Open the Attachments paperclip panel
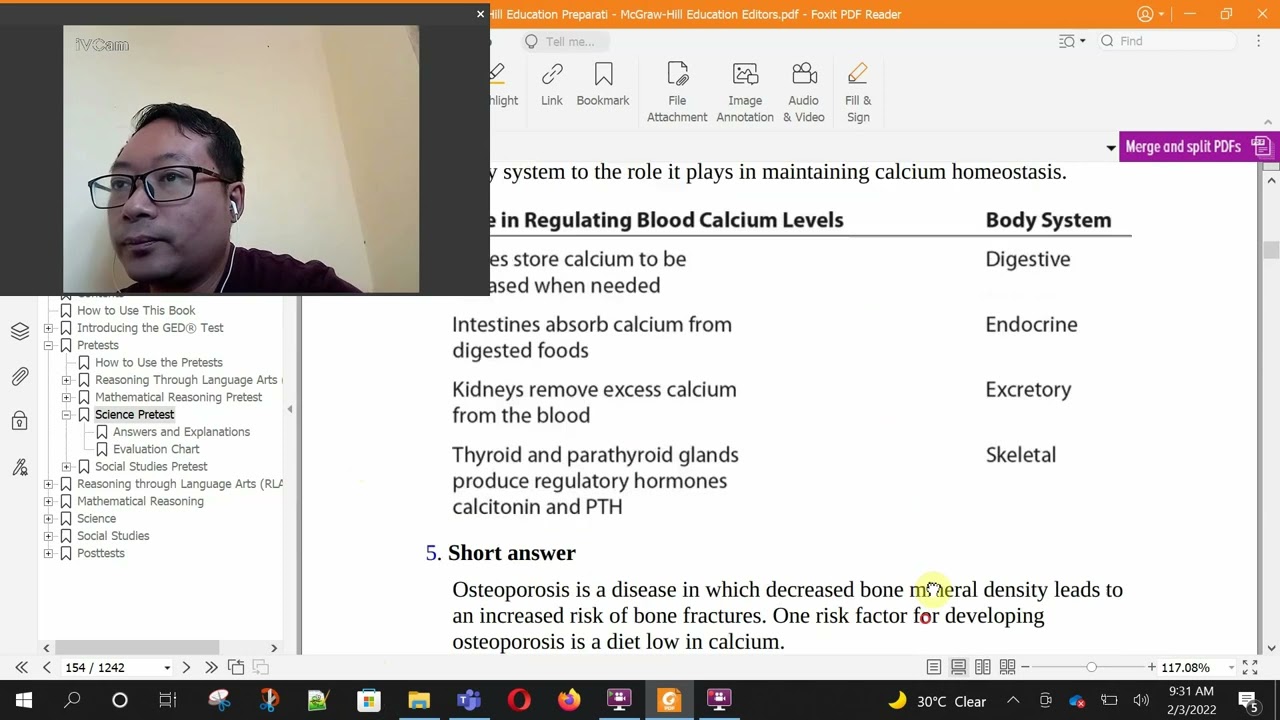The height and width of the screenshot is (720, 1280). tap(20, 377)
